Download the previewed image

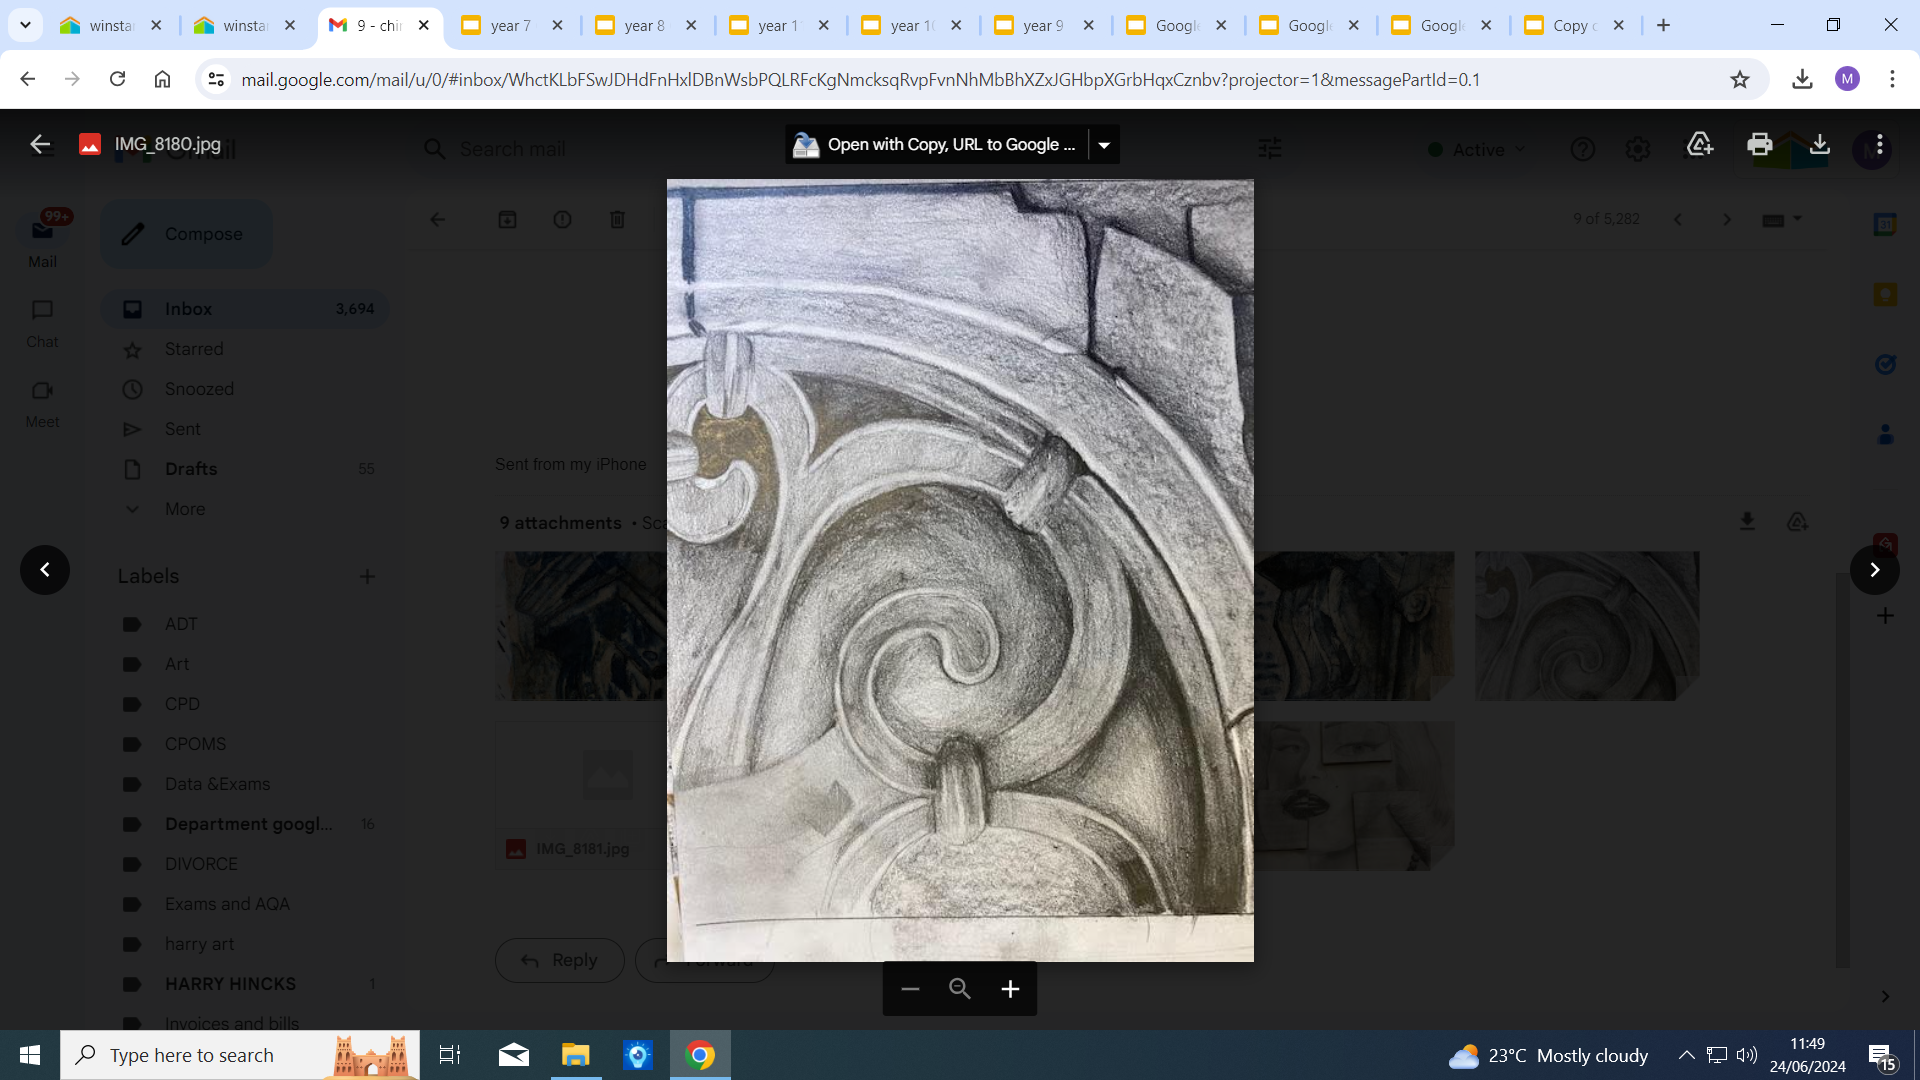pyautogui.click(x=1820, y=144)
